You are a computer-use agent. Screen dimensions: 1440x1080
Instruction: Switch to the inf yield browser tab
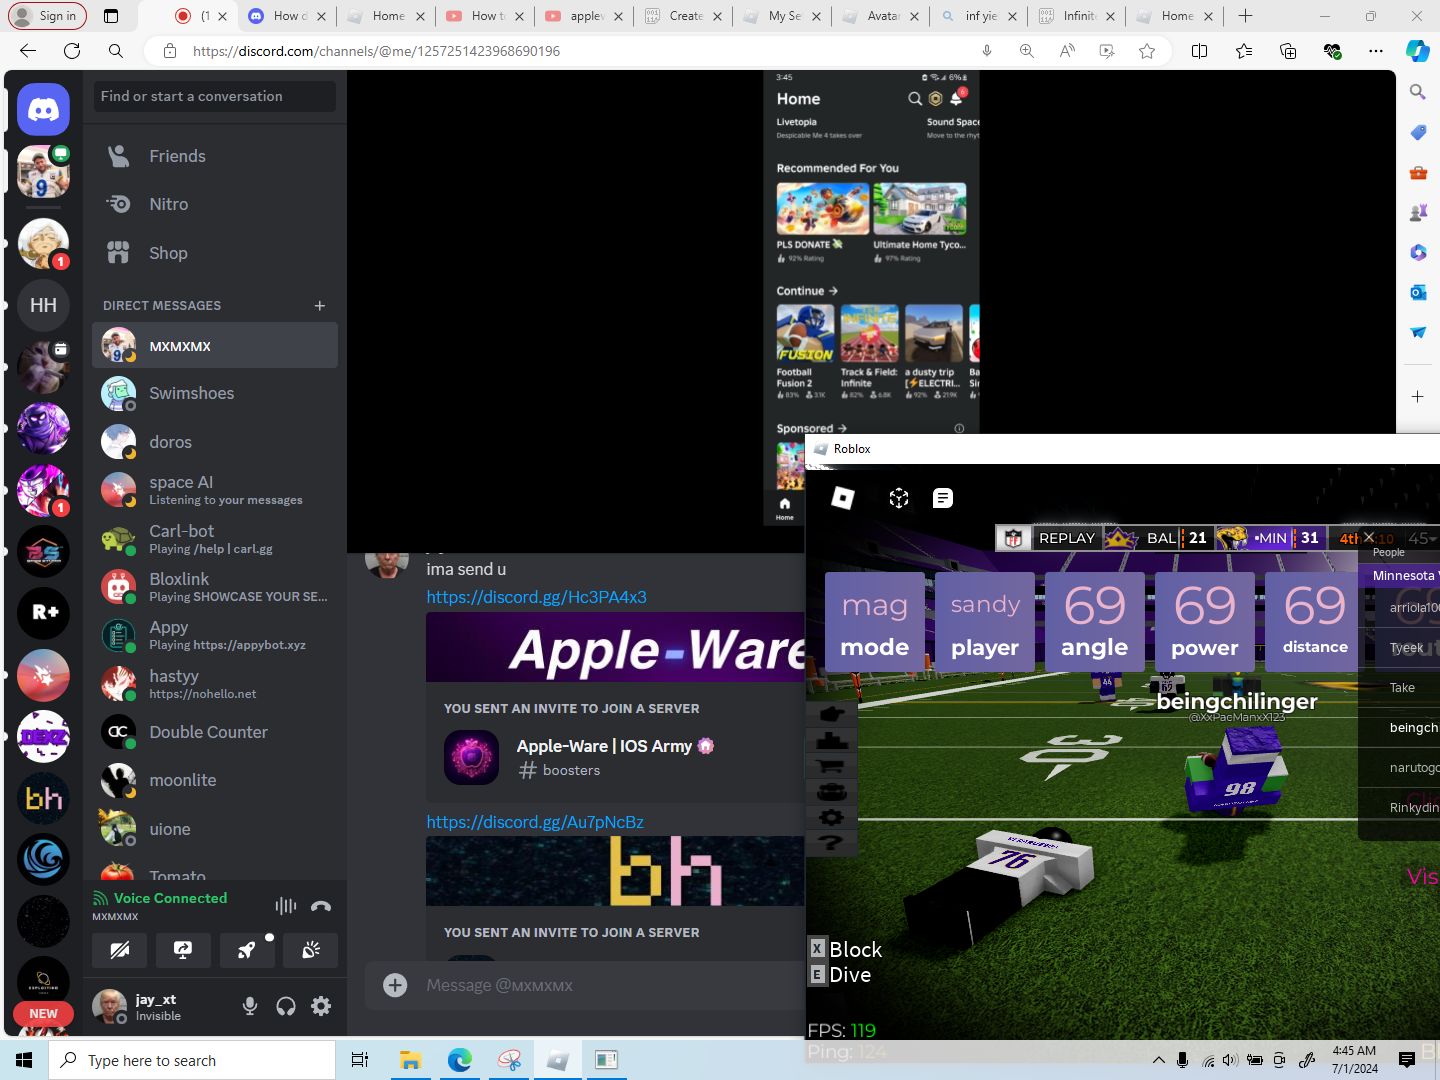(x=979, y=16)
